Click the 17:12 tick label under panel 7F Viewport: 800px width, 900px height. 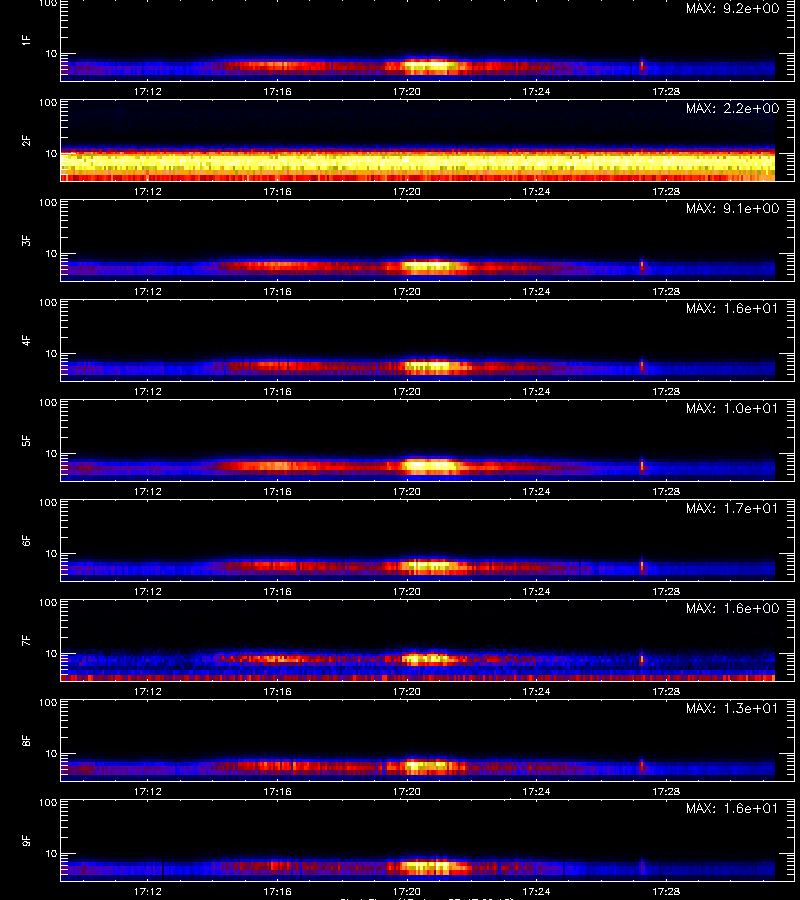(147, 691)
